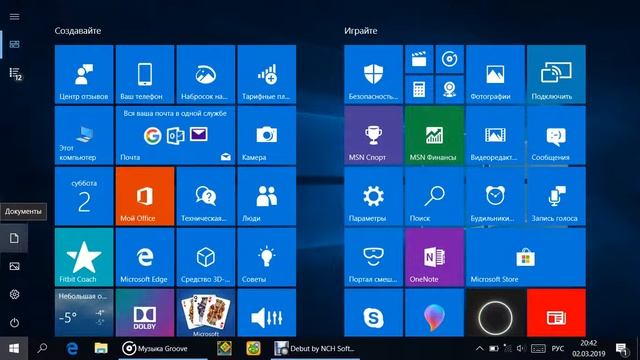Open the Поиск search tile

(x=434, y=196)
